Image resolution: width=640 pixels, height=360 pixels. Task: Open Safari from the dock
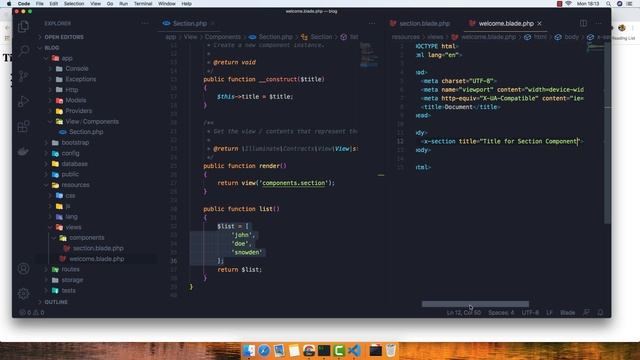coord(264,350)
